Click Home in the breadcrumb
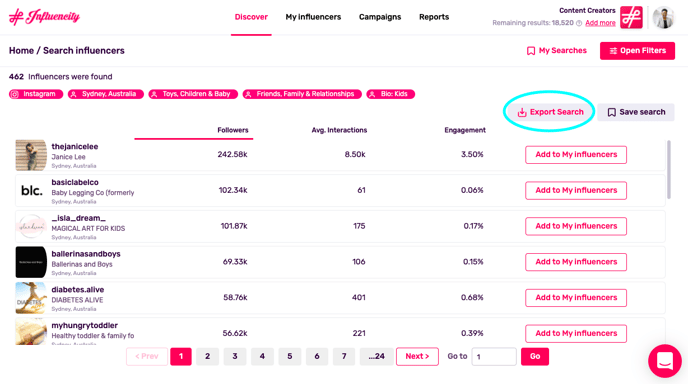 click(21, 50)
